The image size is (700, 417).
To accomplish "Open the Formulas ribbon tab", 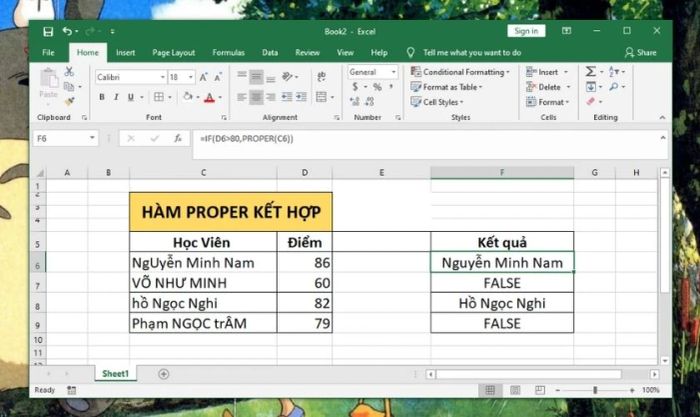I will pos(229,53).
